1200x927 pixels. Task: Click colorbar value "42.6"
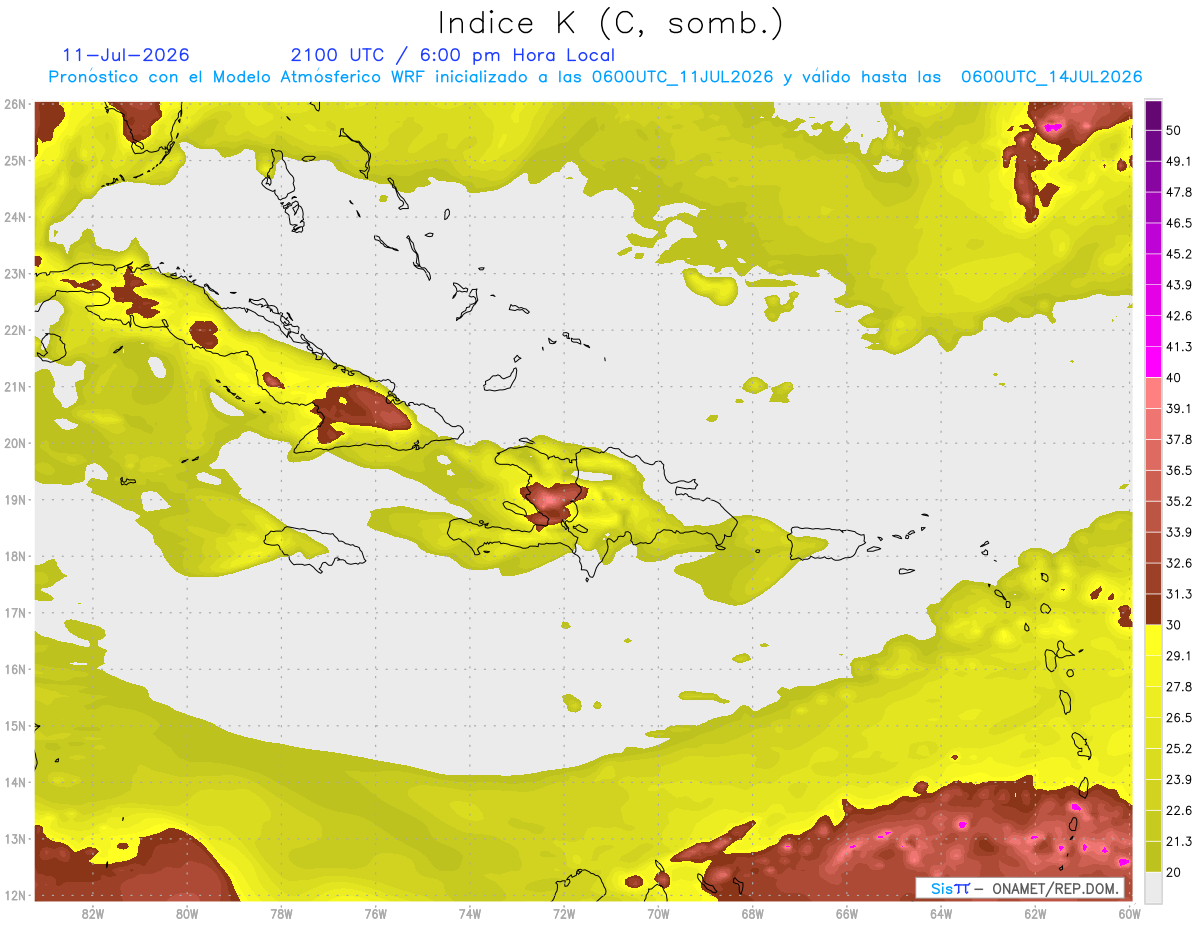(1178, 316)
